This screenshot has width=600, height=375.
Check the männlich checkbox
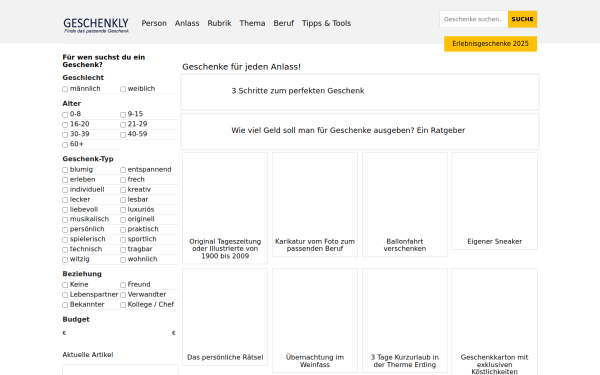click(65, 89)
